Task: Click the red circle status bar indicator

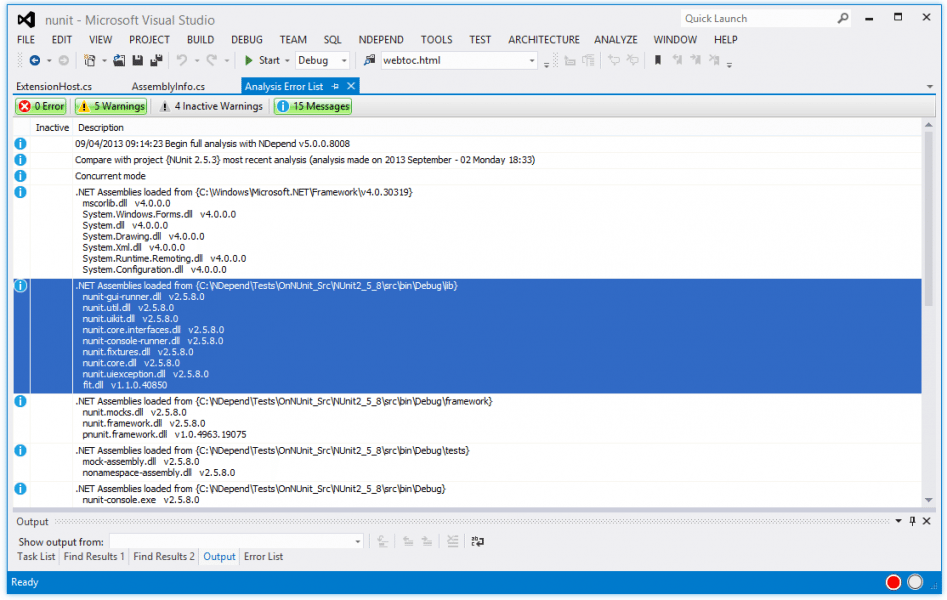Action: 893,582
